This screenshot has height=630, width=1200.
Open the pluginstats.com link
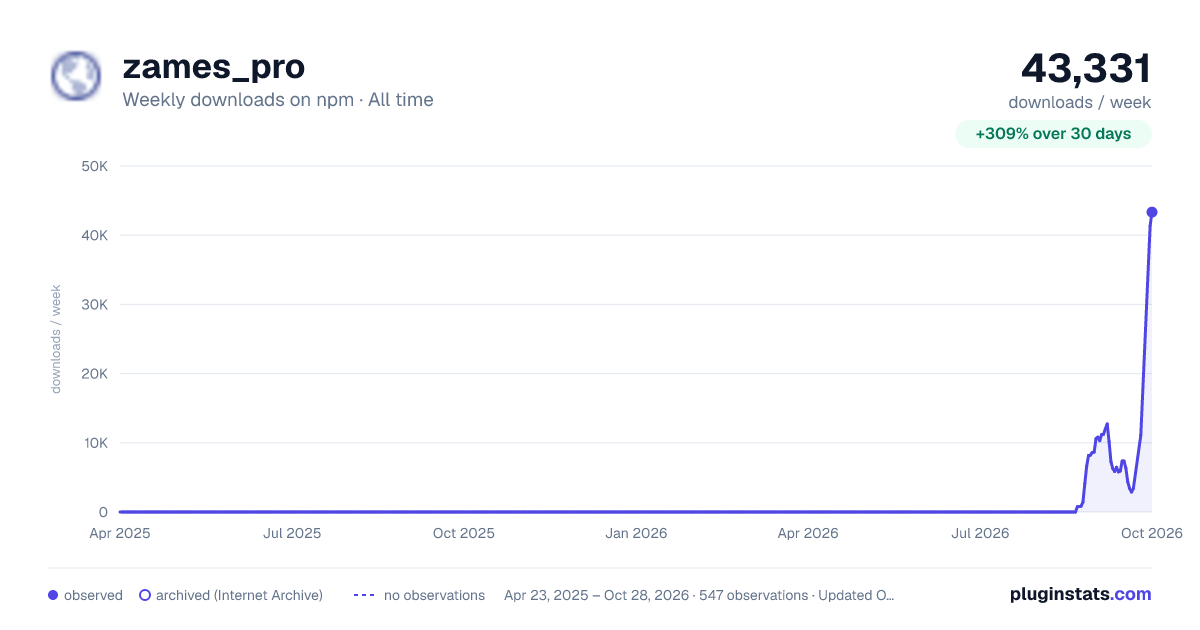1081,594
